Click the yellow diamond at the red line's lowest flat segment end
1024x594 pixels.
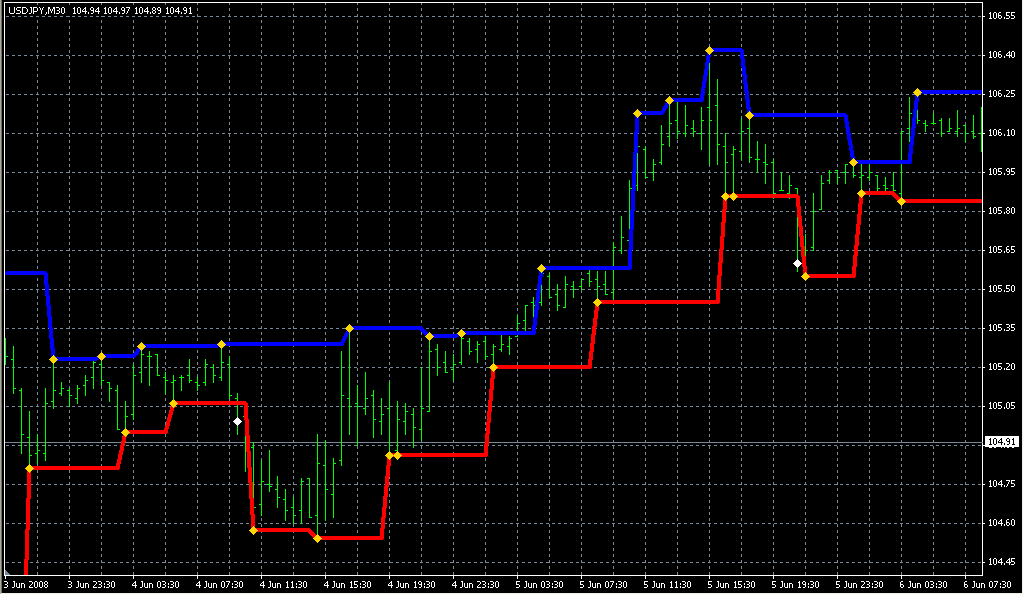coord(317,538)
